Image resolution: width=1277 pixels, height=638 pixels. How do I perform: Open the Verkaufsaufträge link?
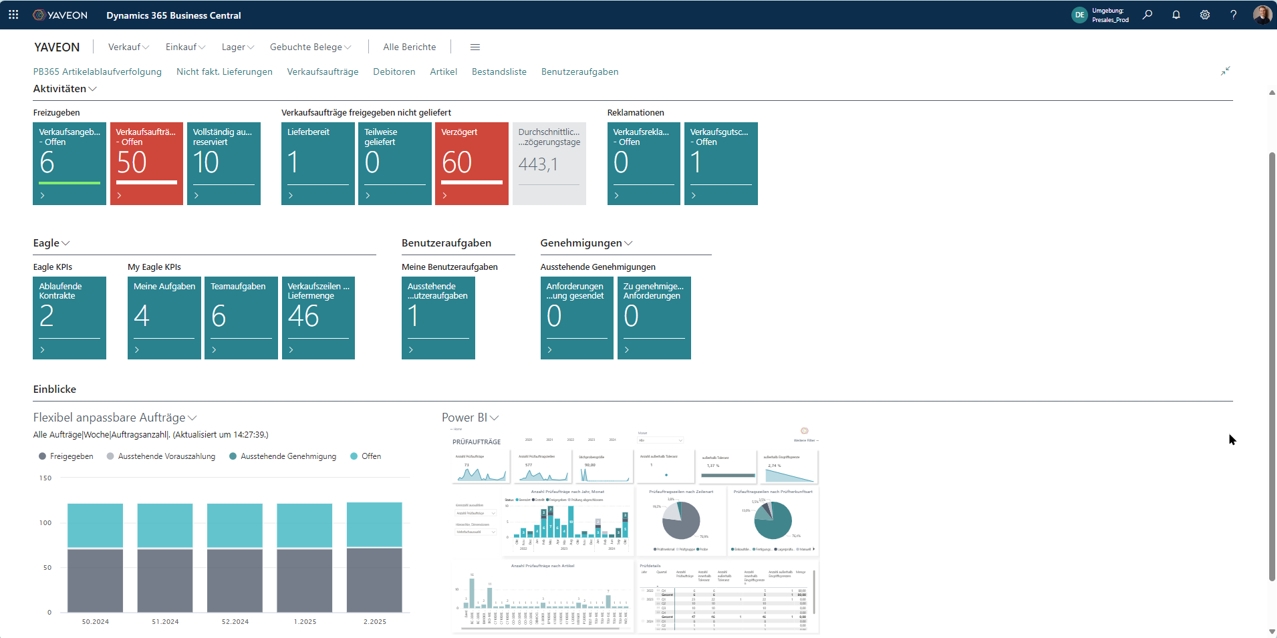coord(322,72)
